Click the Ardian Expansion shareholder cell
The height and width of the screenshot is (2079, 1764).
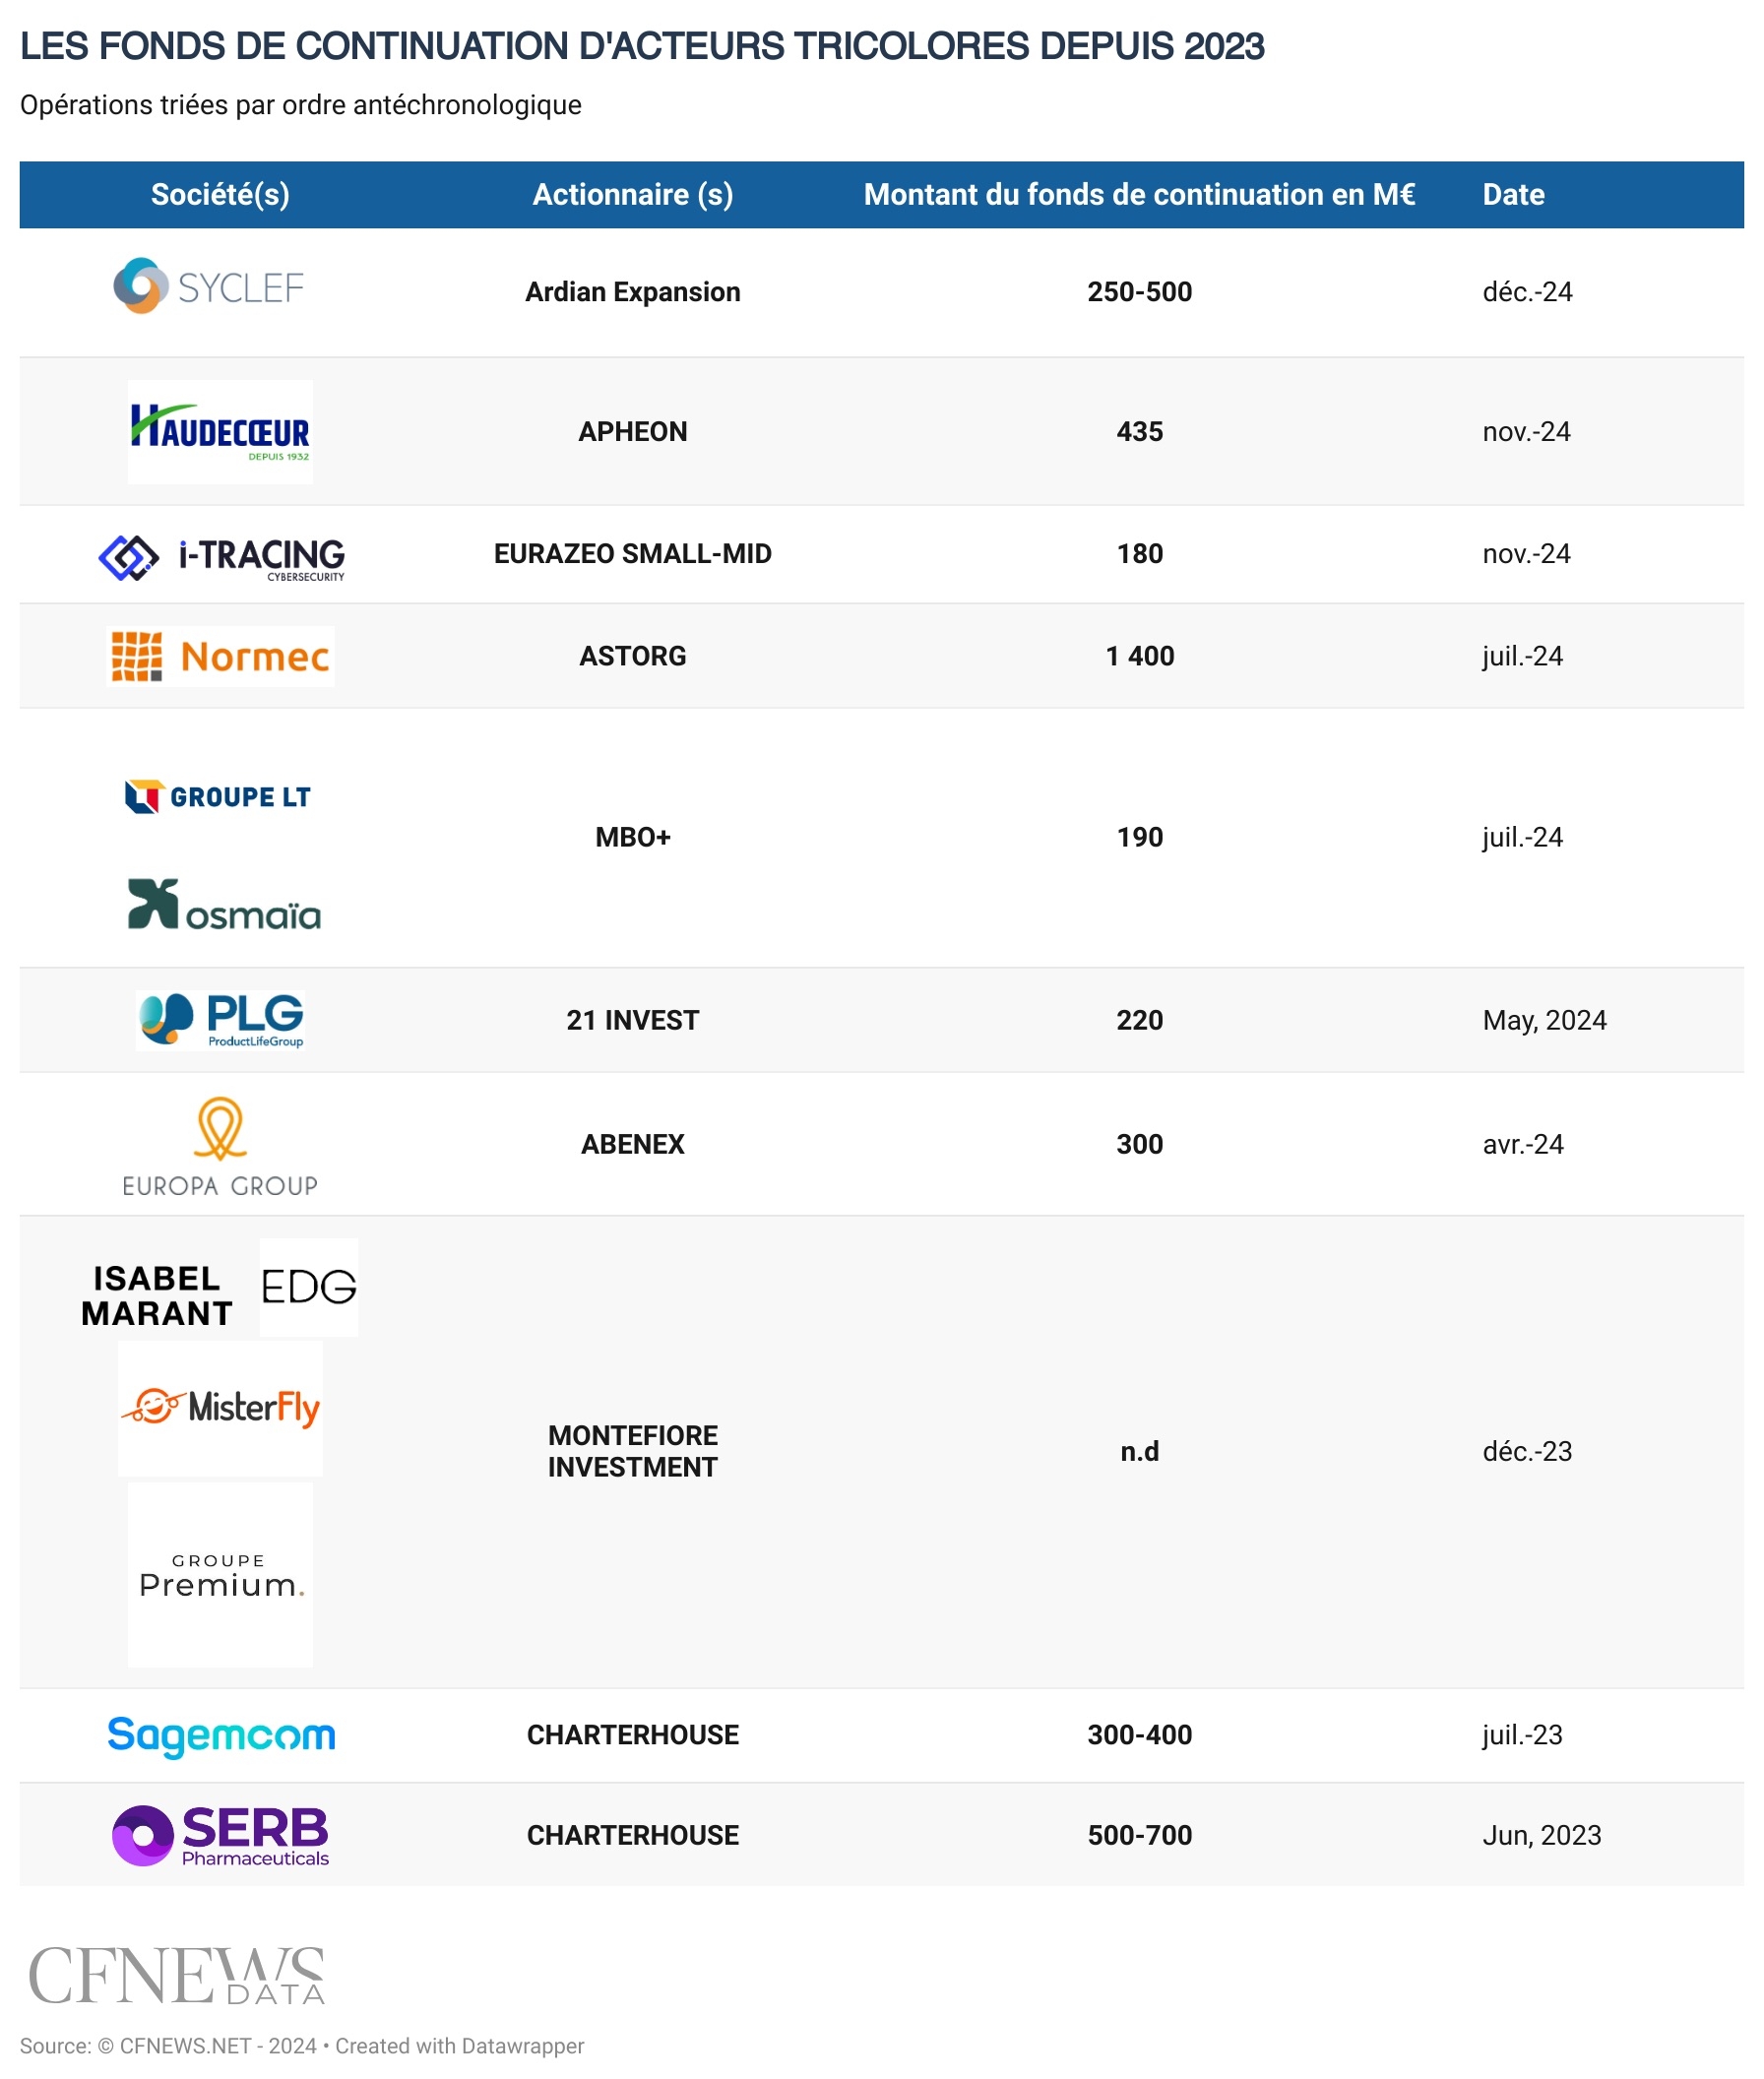632,292
